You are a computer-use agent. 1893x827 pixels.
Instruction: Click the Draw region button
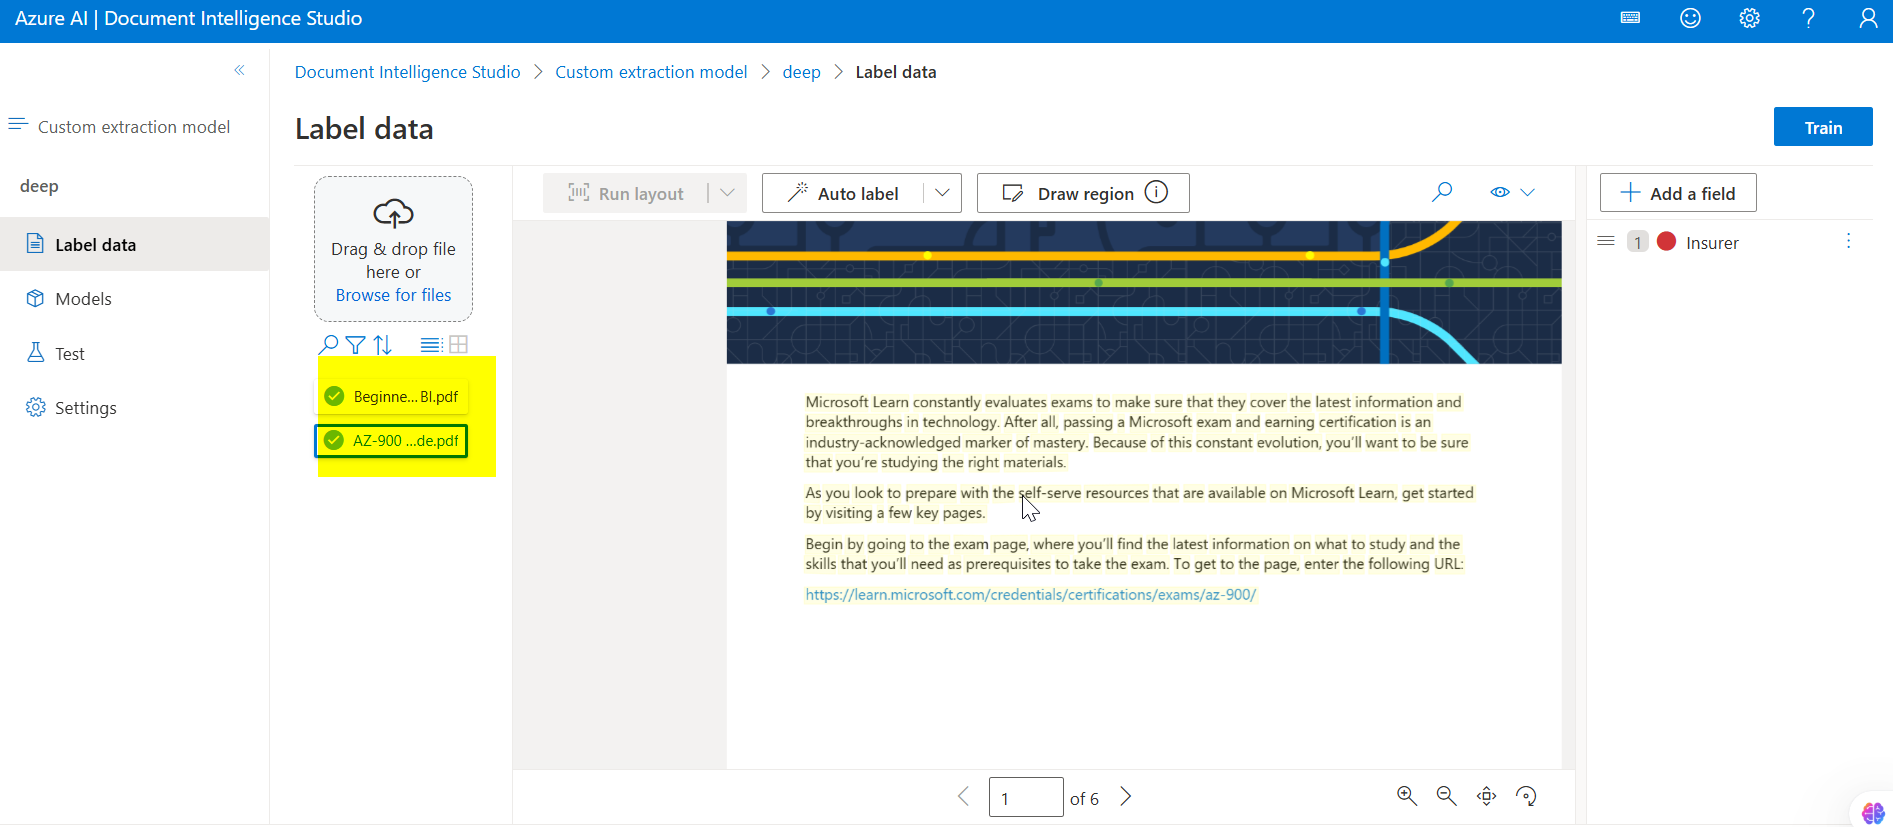point(1083,193)
